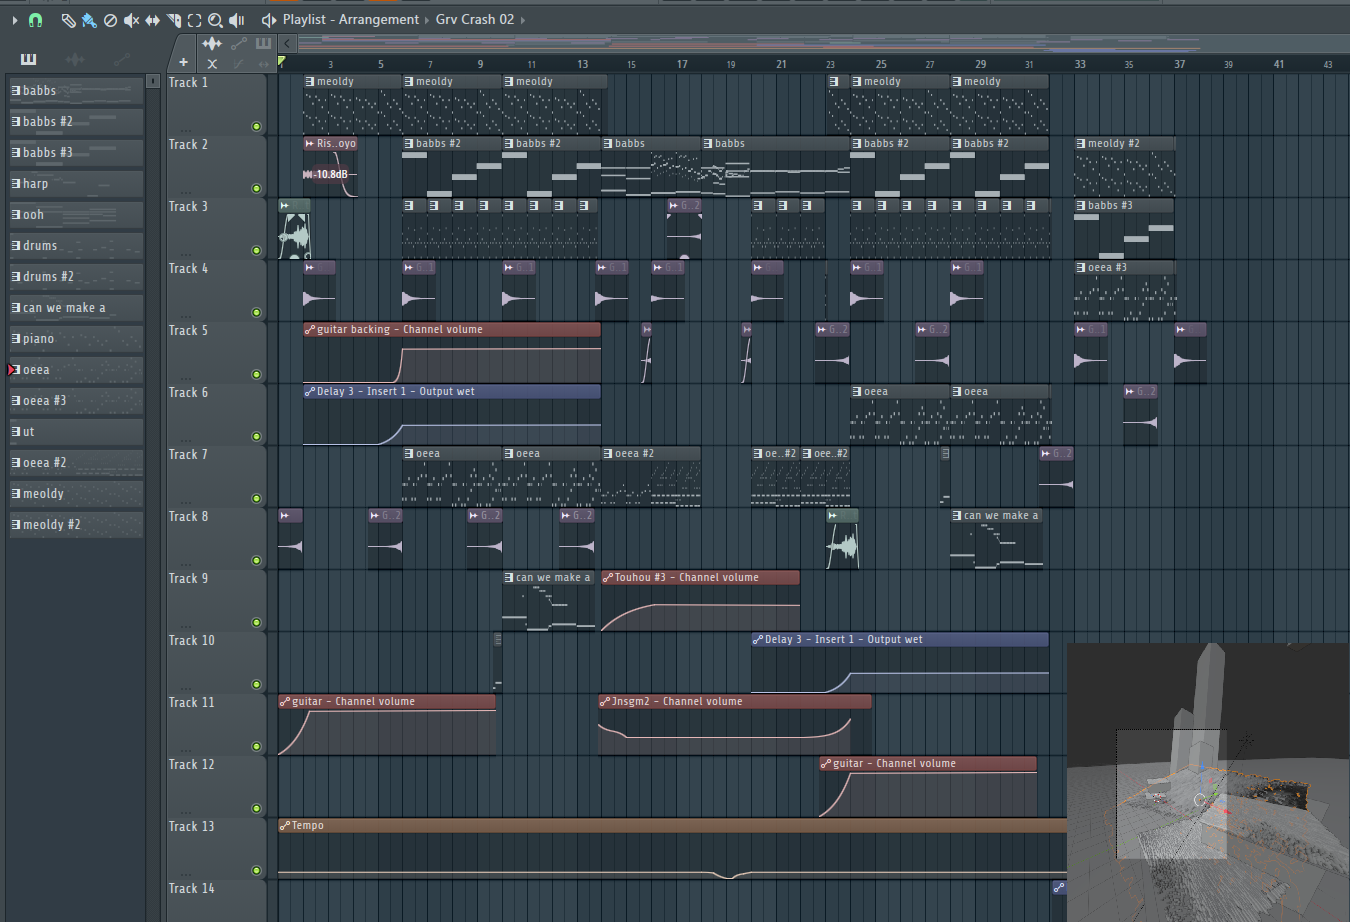Click the audio waveform filter icon beside plus

click(x=212, y=43)
